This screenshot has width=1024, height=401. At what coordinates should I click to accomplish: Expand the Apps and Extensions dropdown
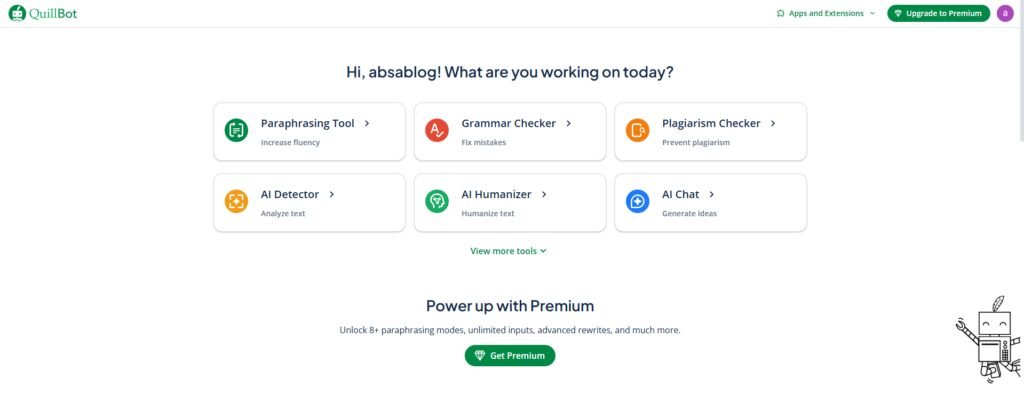(825, 13)
